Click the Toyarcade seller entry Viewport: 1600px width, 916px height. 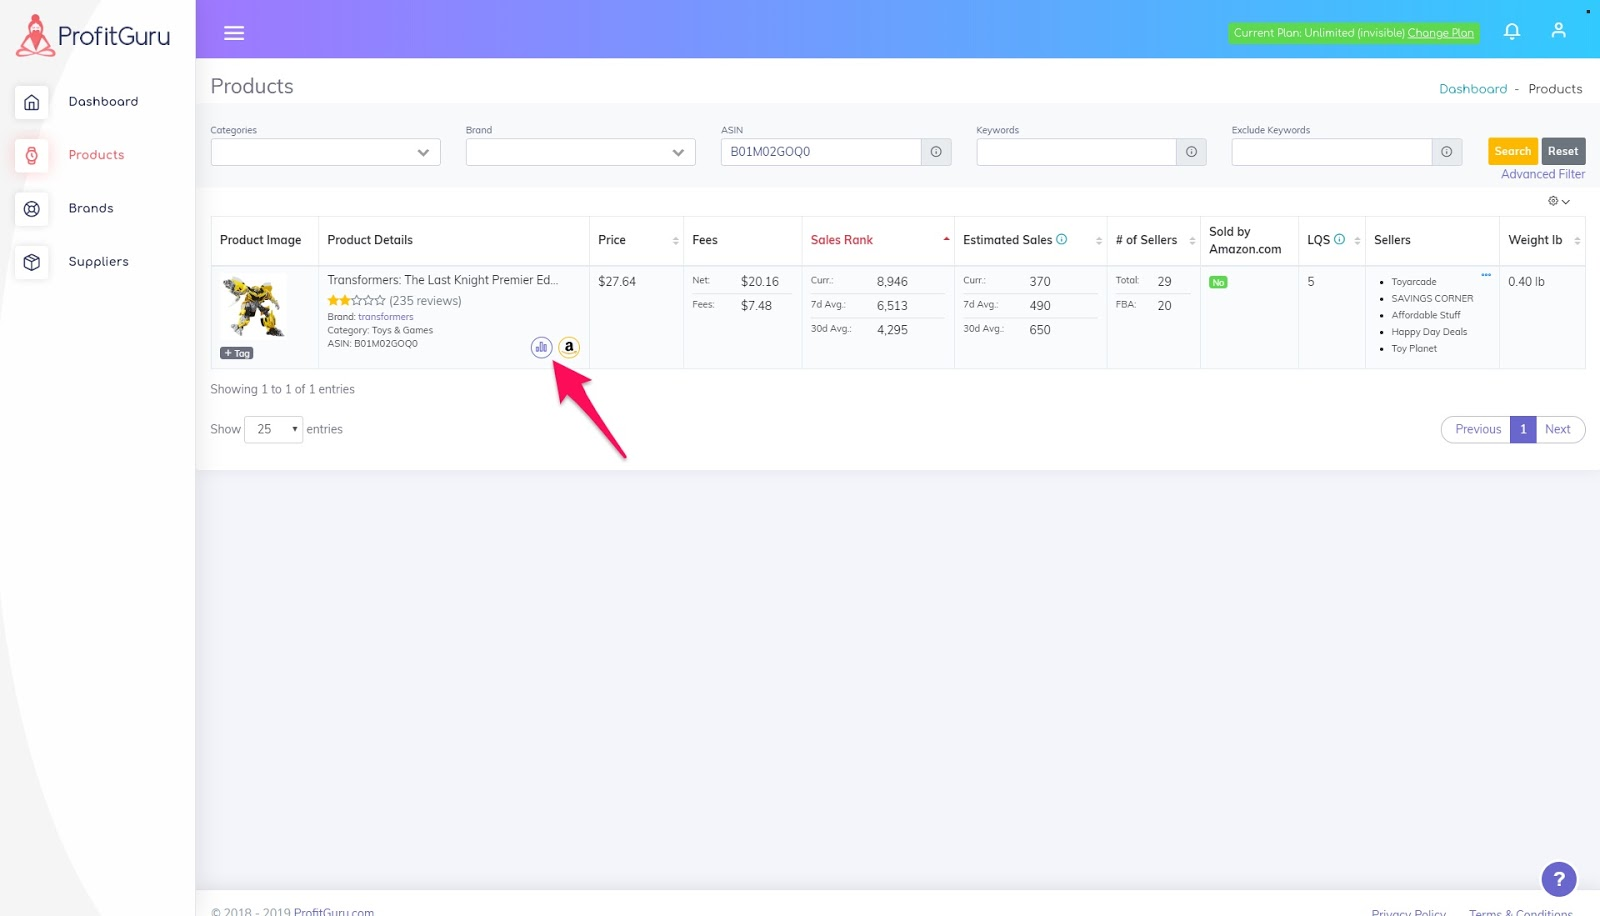[x=1413, y=282]
